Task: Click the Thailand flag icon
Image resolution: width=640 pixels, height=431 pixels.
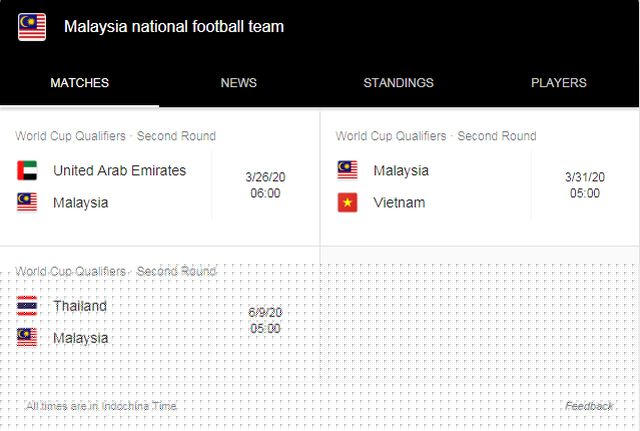Action: (x=27, y=306)
